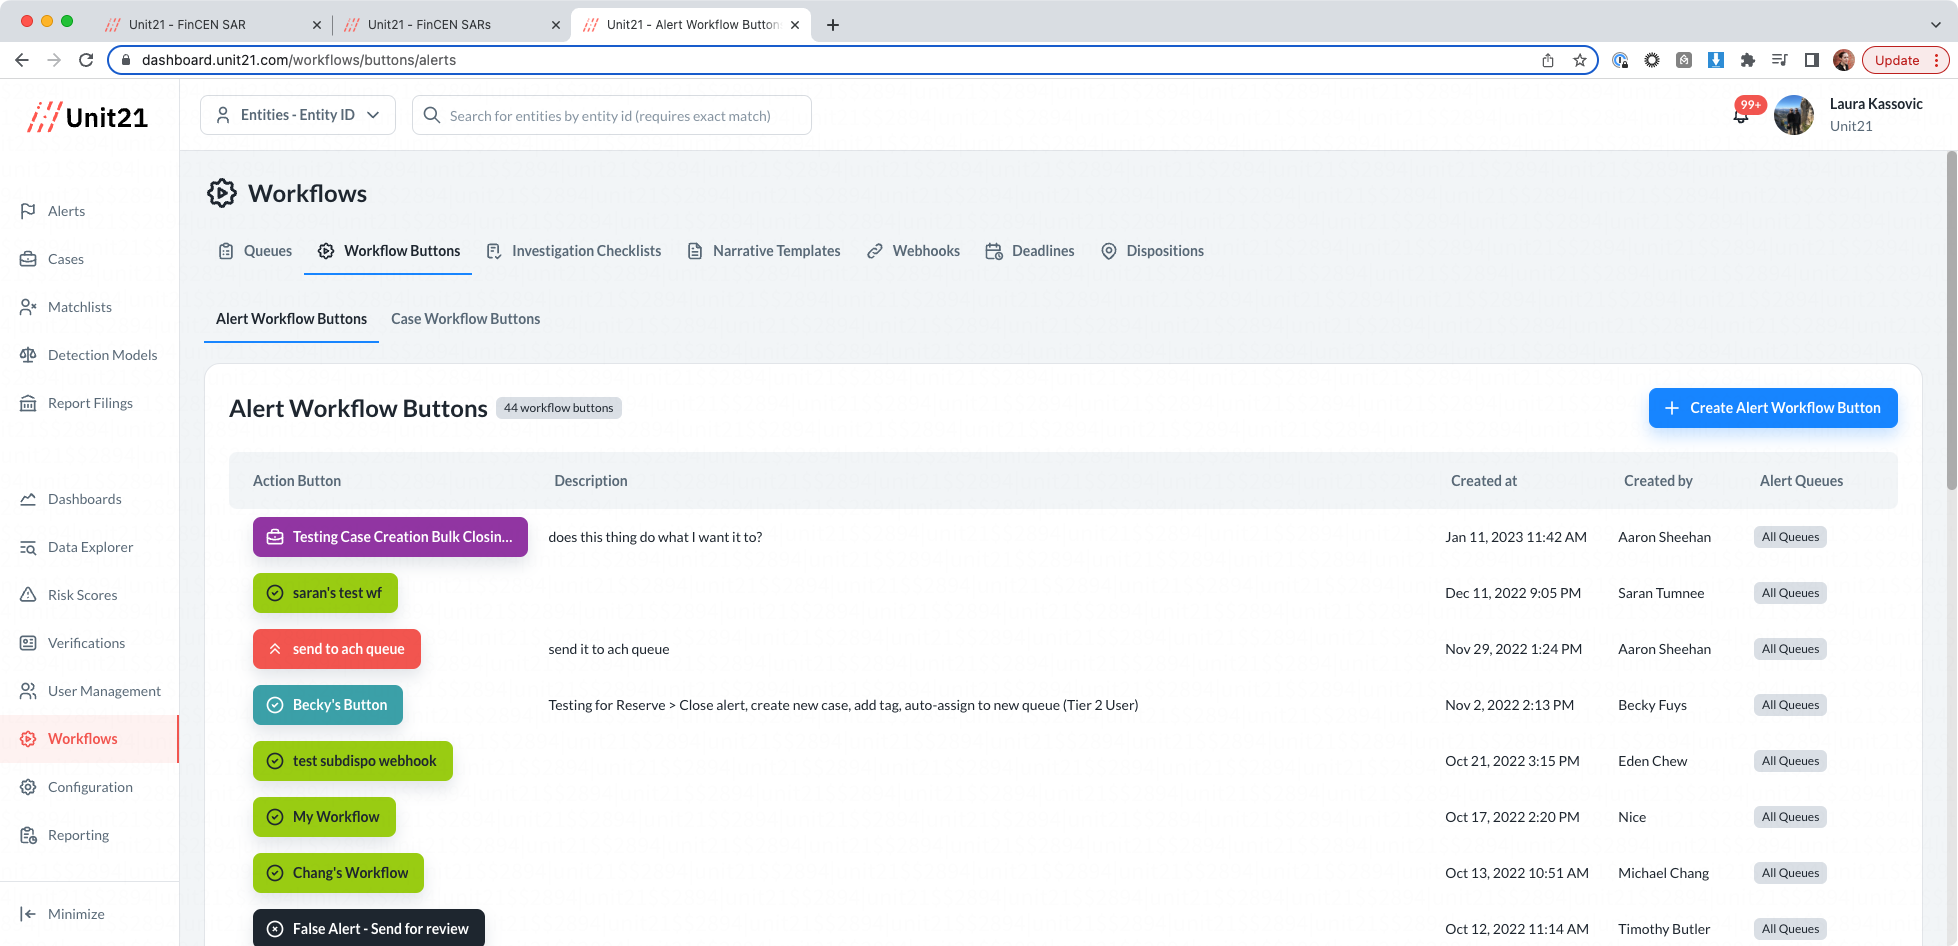Click the Risk Scores sidebar icon

pos(28,595)
